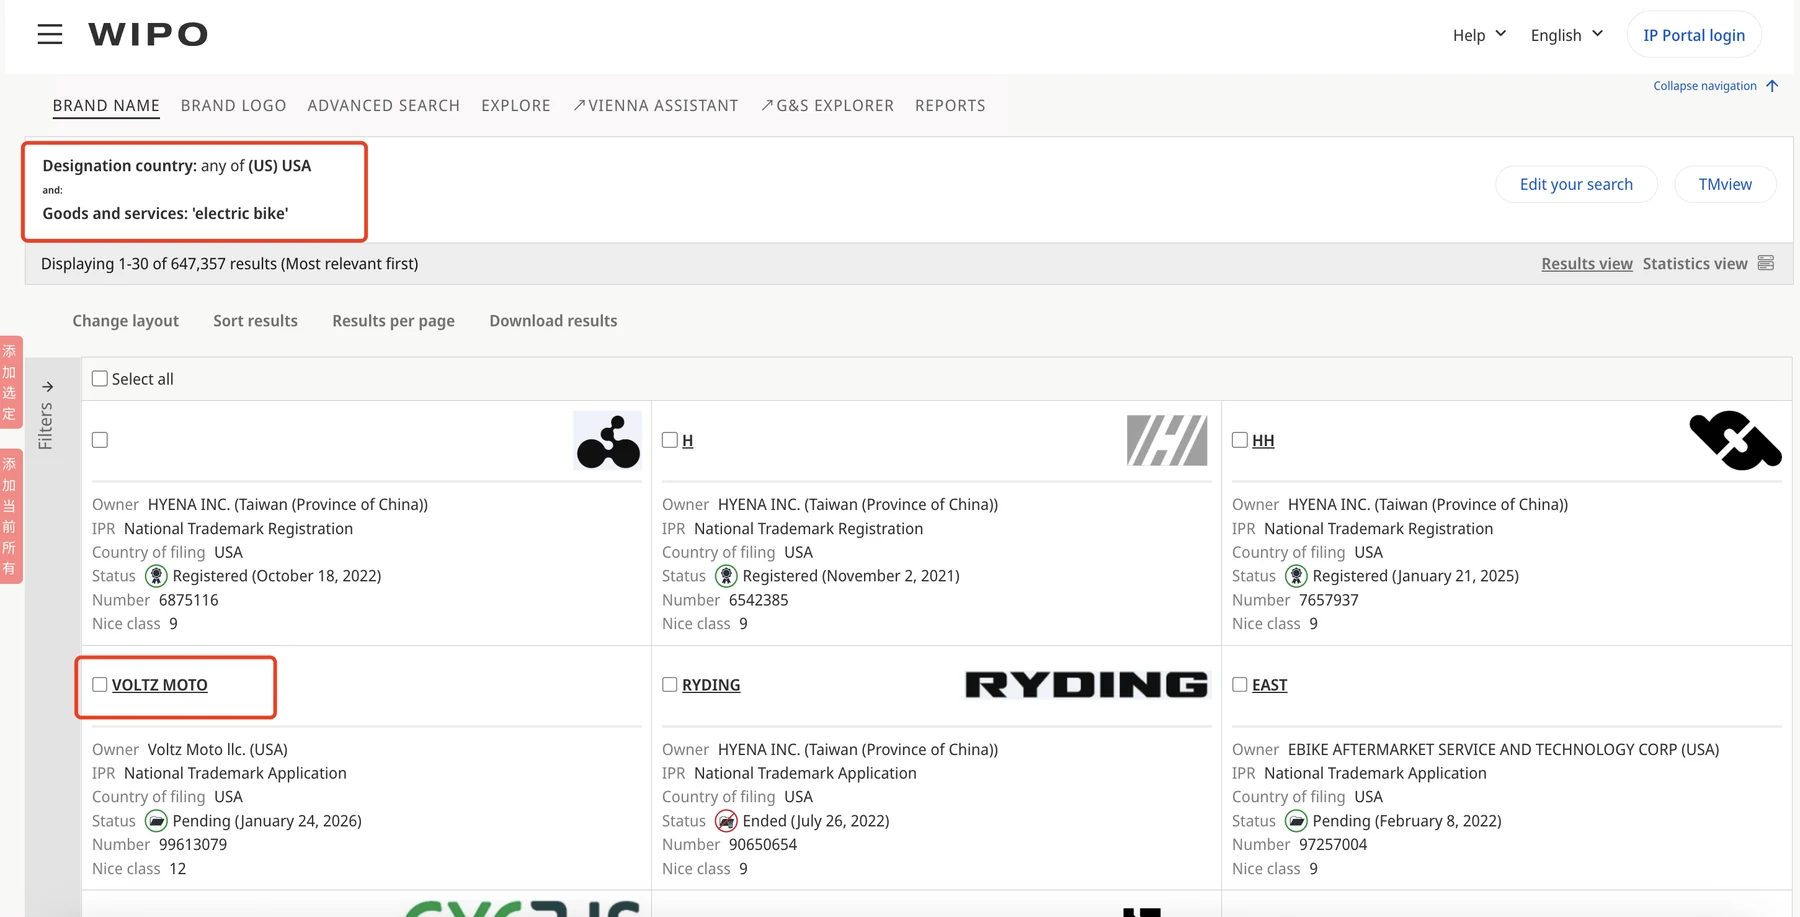Open the Help dropdown
The width and height of the screenshot is (1800, 917).
(1479, 35)
